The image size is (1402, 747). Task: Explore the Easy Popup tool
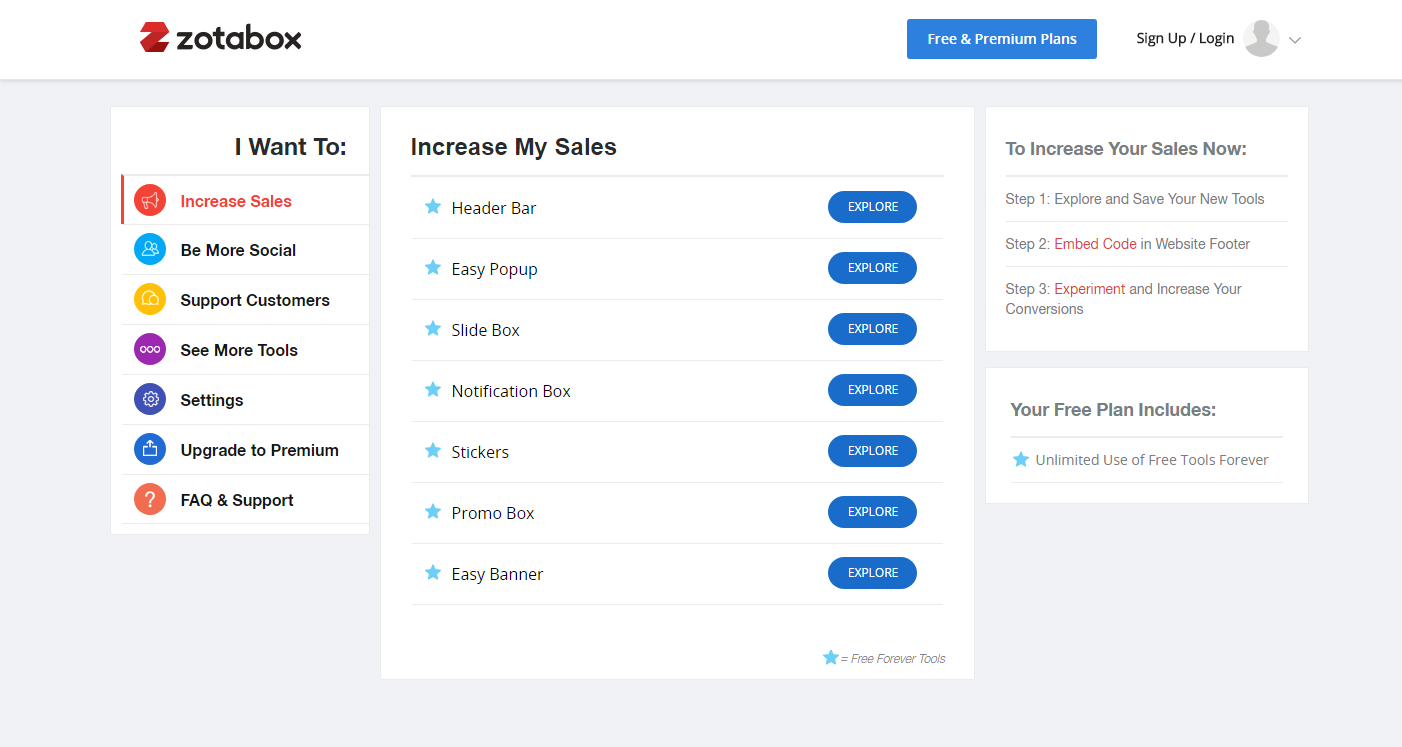[x=872, y=268]
